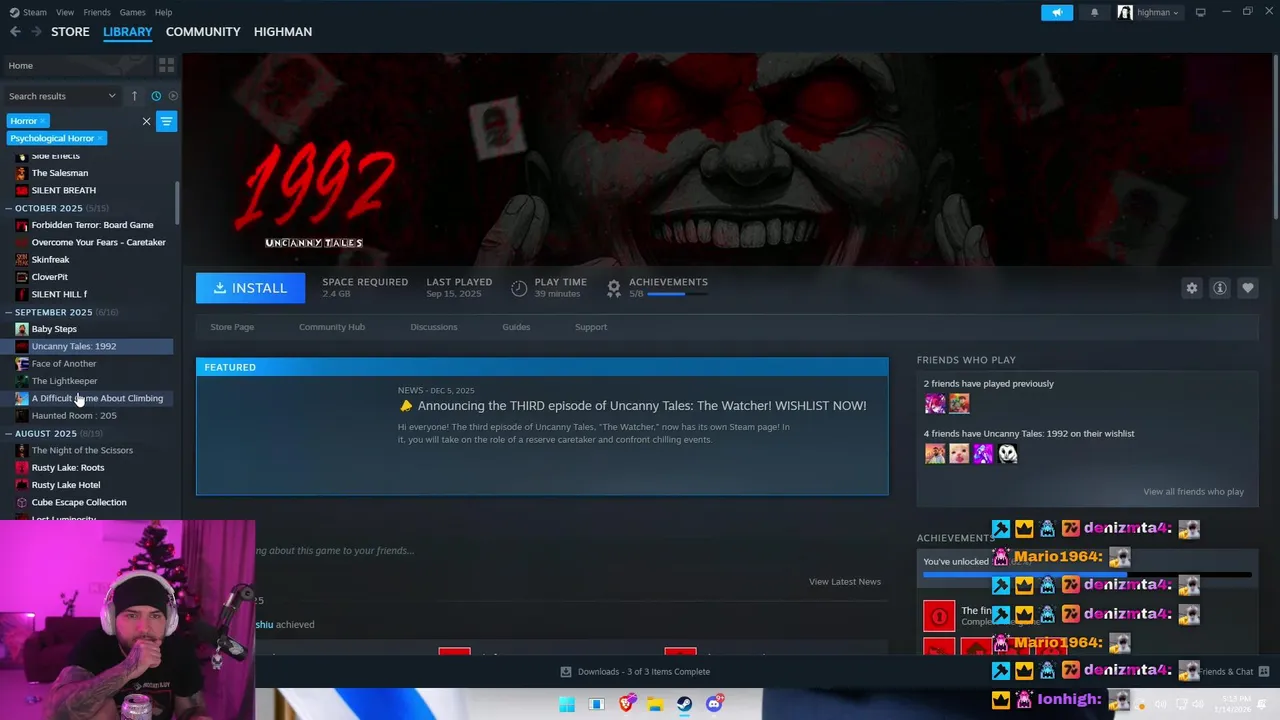Open the Support link
Viewport: 1280px width, 720px height.
tap(591, 327)
